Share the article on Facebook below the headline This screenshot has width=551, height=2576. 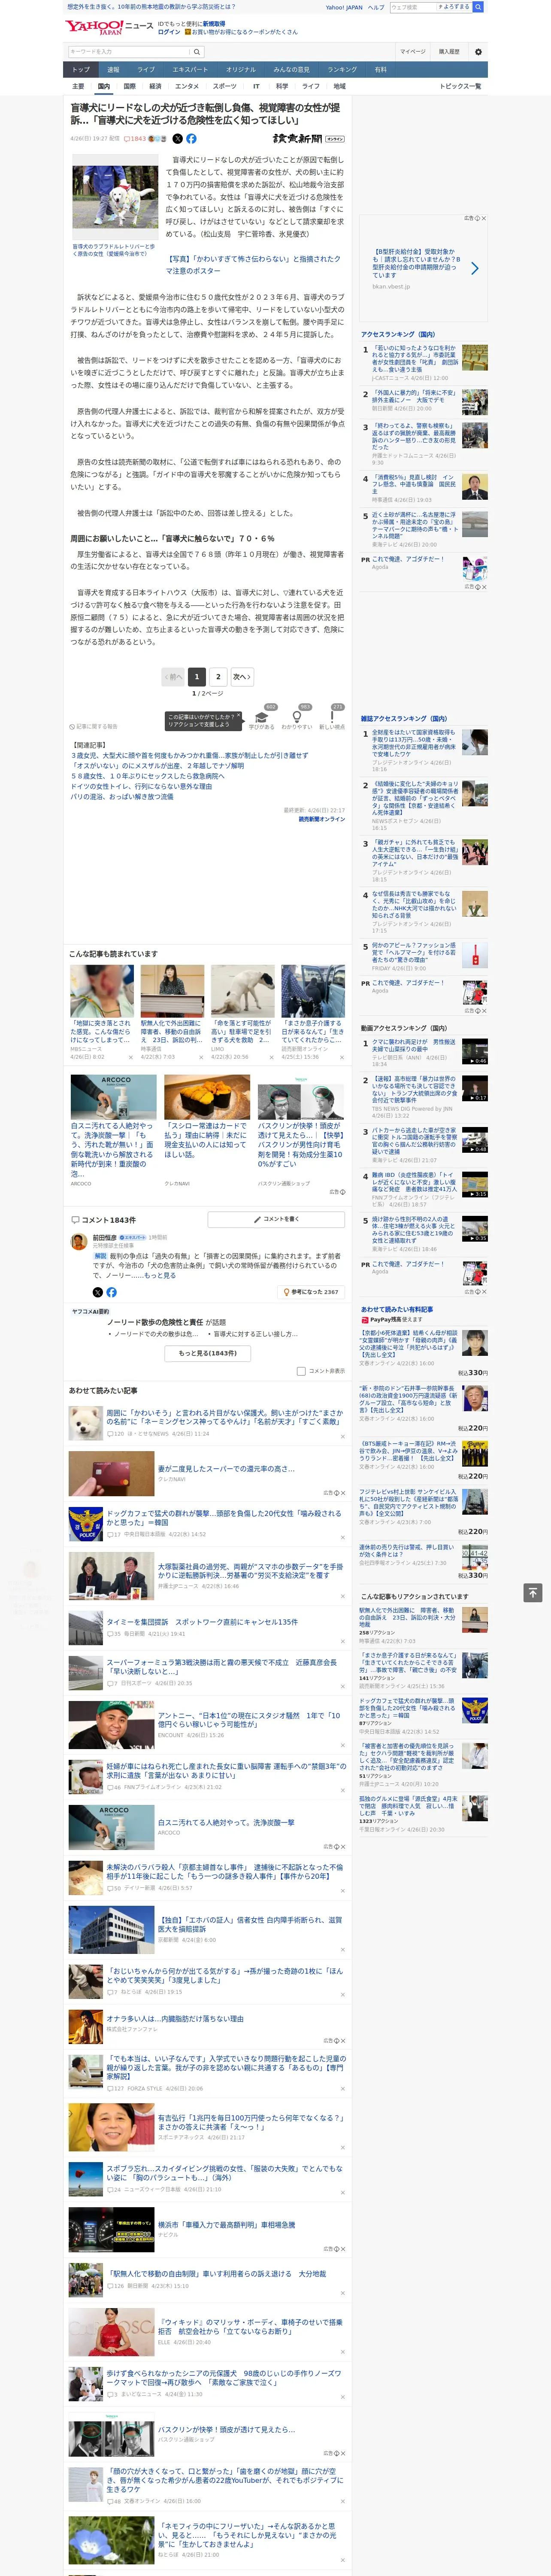point(191,139)
